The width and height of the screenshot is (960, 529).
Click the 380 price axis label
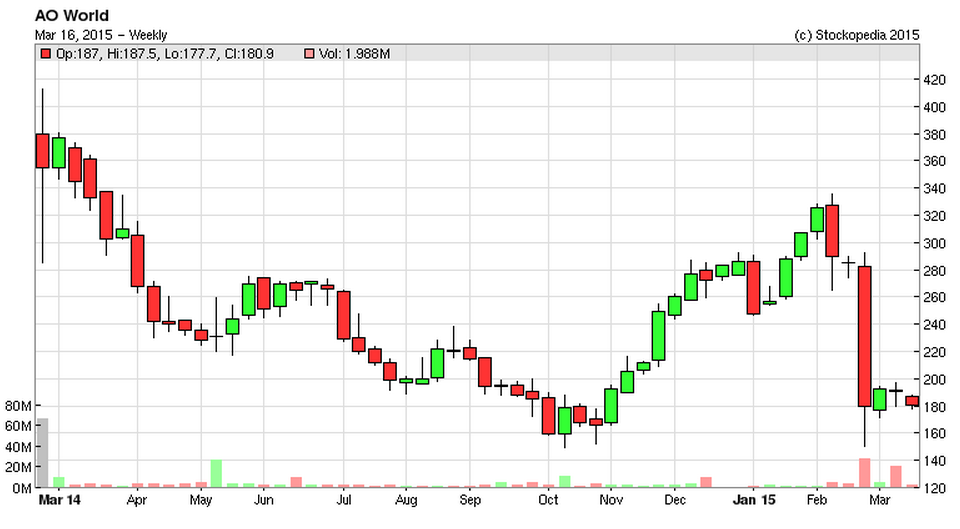934,134
